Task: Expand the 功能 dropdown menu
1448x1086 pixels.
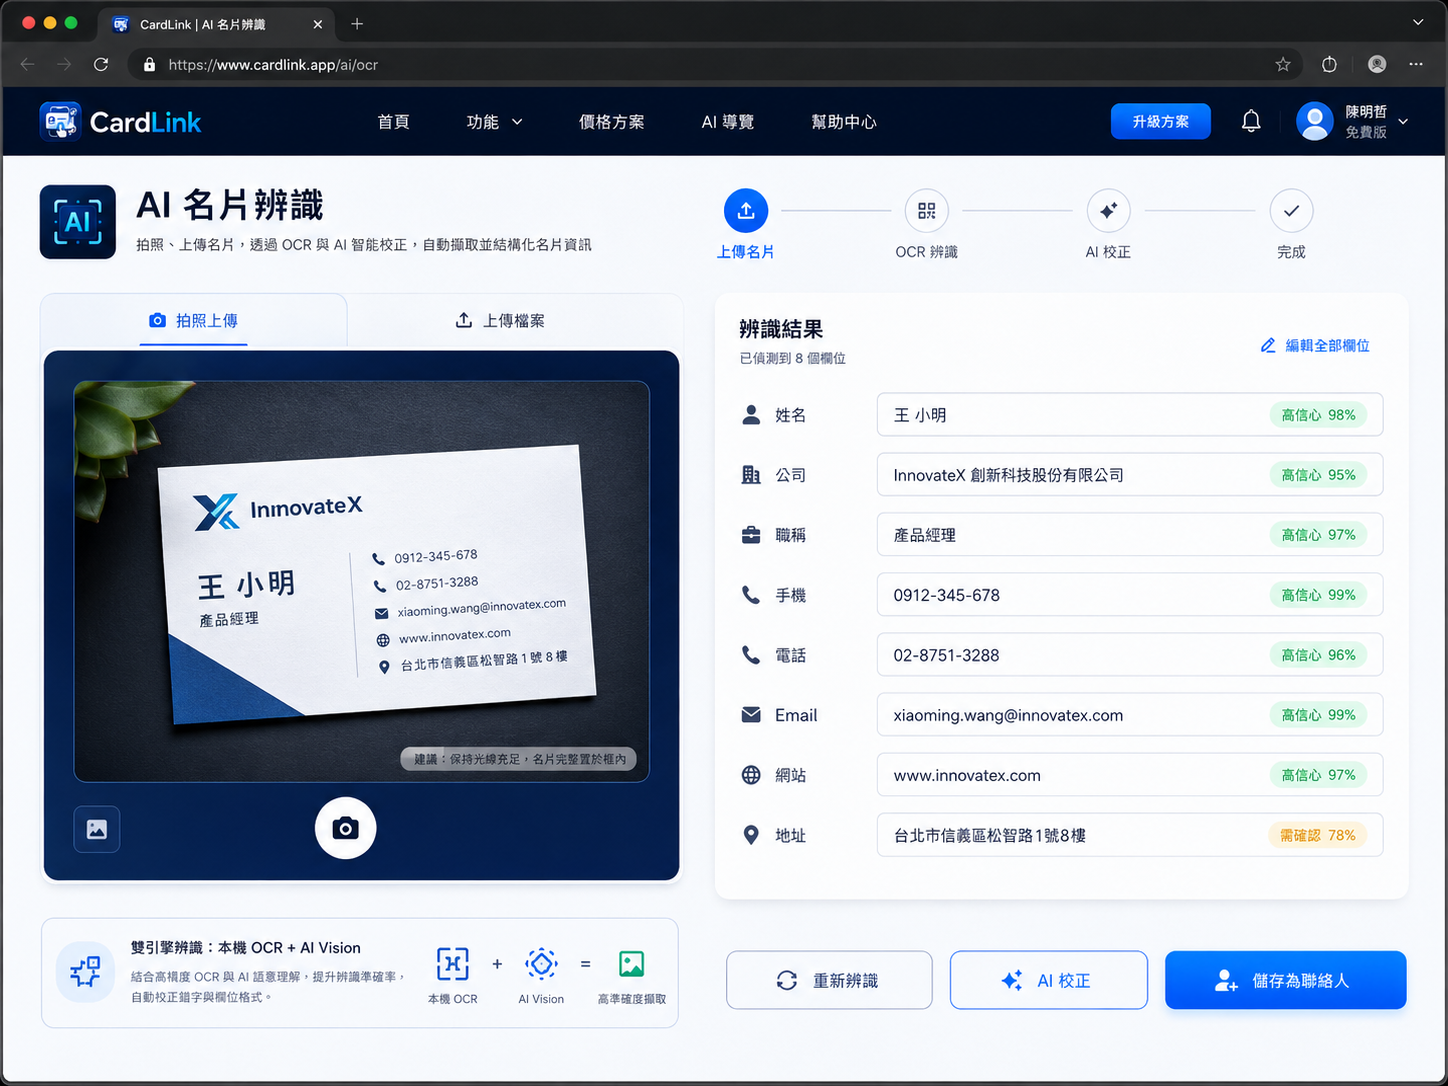Action: pyautogui.click(x=495, y=122)
